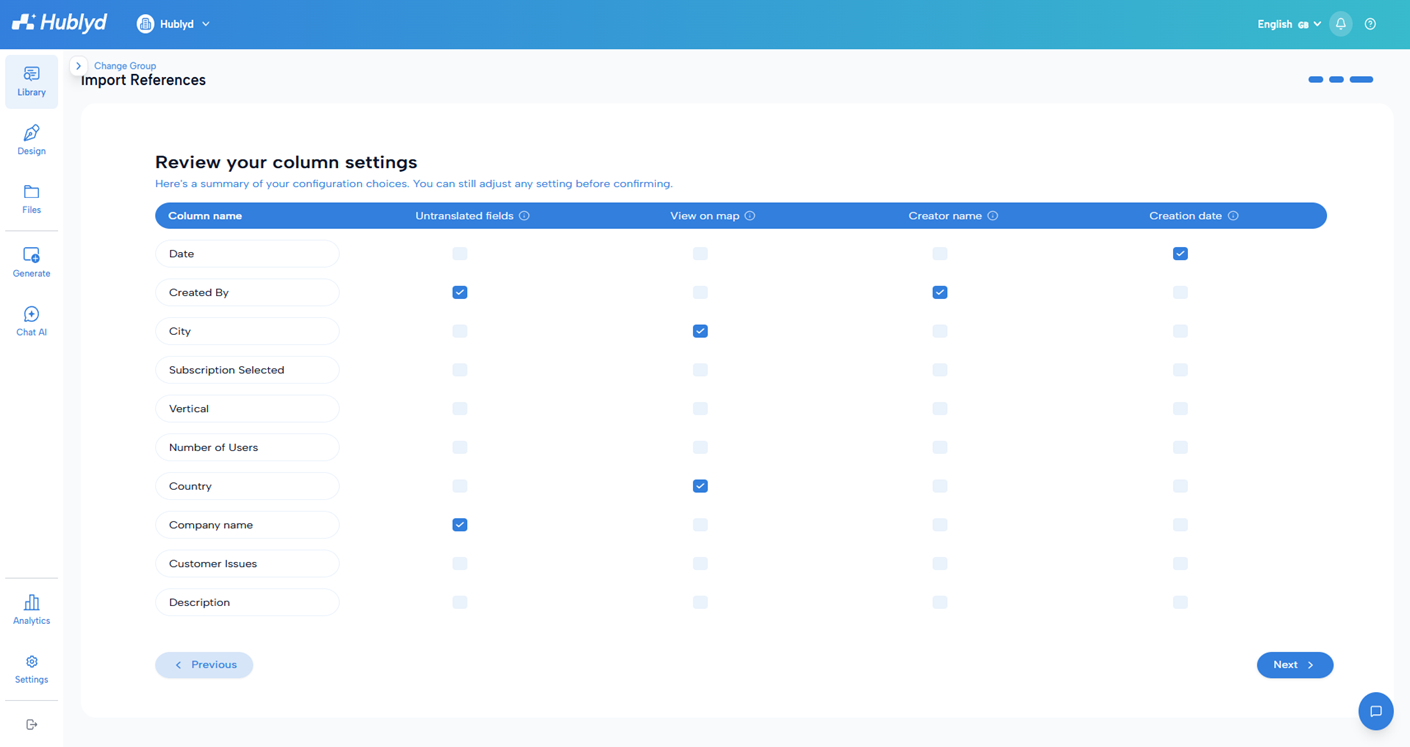This screenshot has height=747, width=1410.
Task: Enable View on map for Vertical
Action: (x=700, y=409)
